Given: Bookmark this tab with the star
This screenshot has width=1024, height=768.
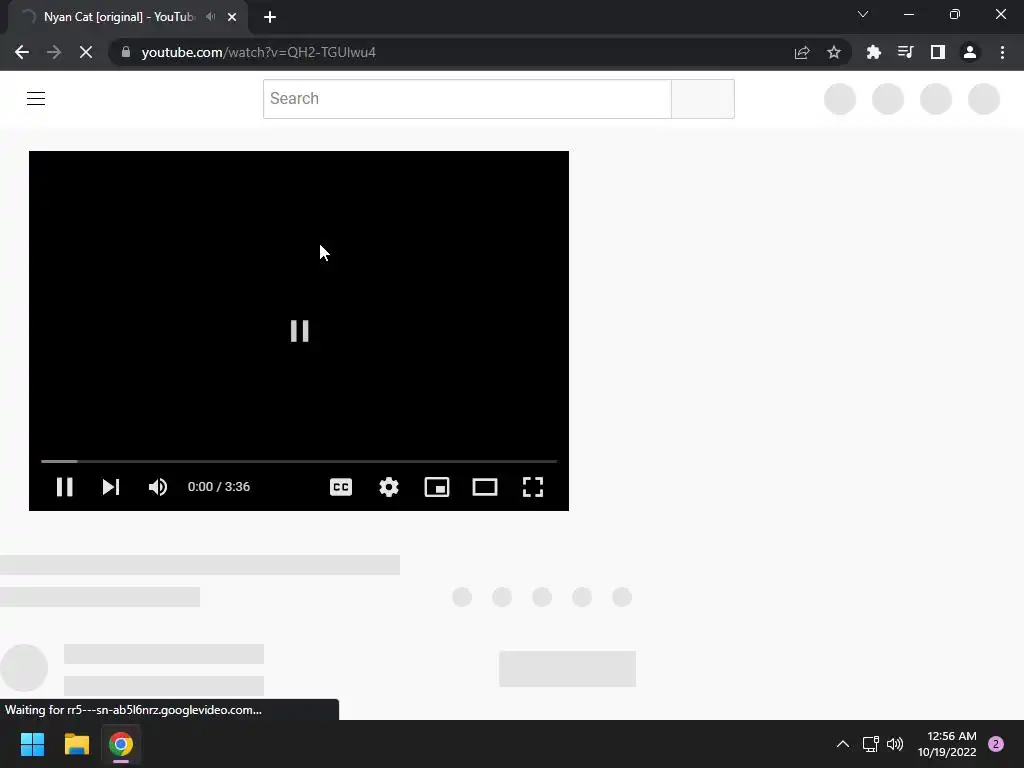Looking at the screenshot, I should 834,52.
